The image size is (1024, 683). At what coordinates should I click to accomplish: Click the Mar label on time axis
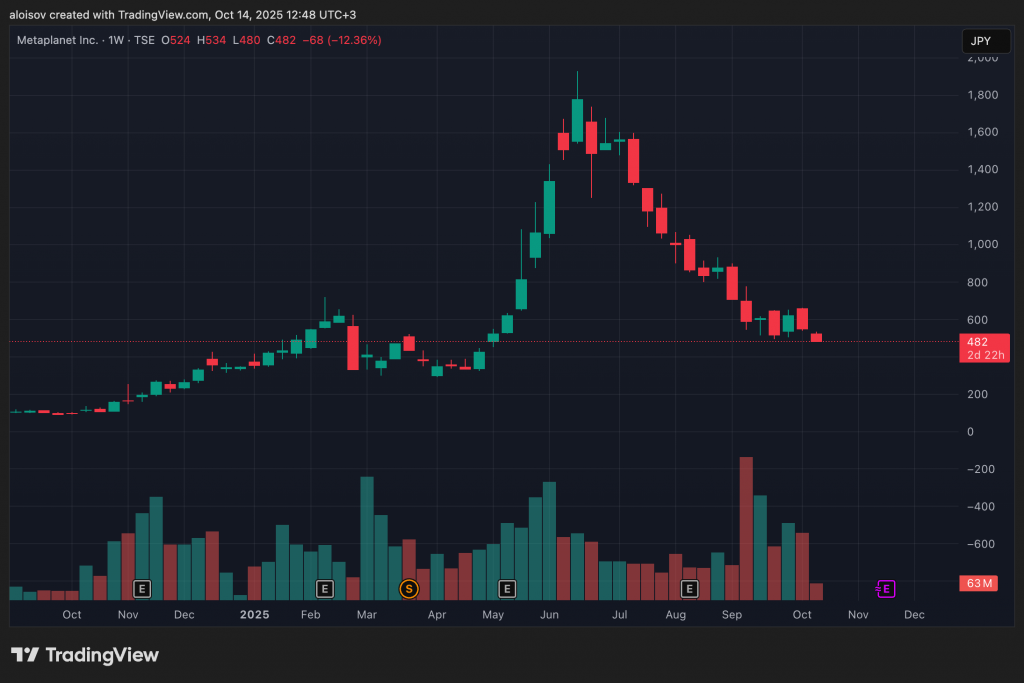point(367,614)
